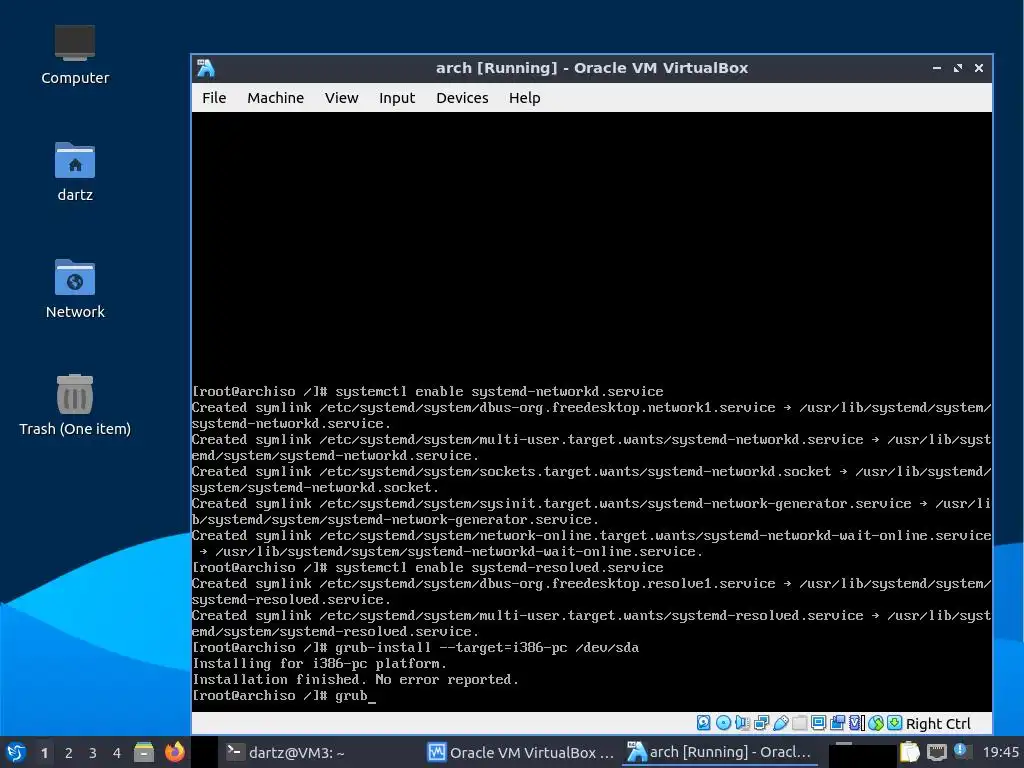This screenshot has width=1024, height=768.
Task: Click the network connection tray icon
Action: [936, 752]
